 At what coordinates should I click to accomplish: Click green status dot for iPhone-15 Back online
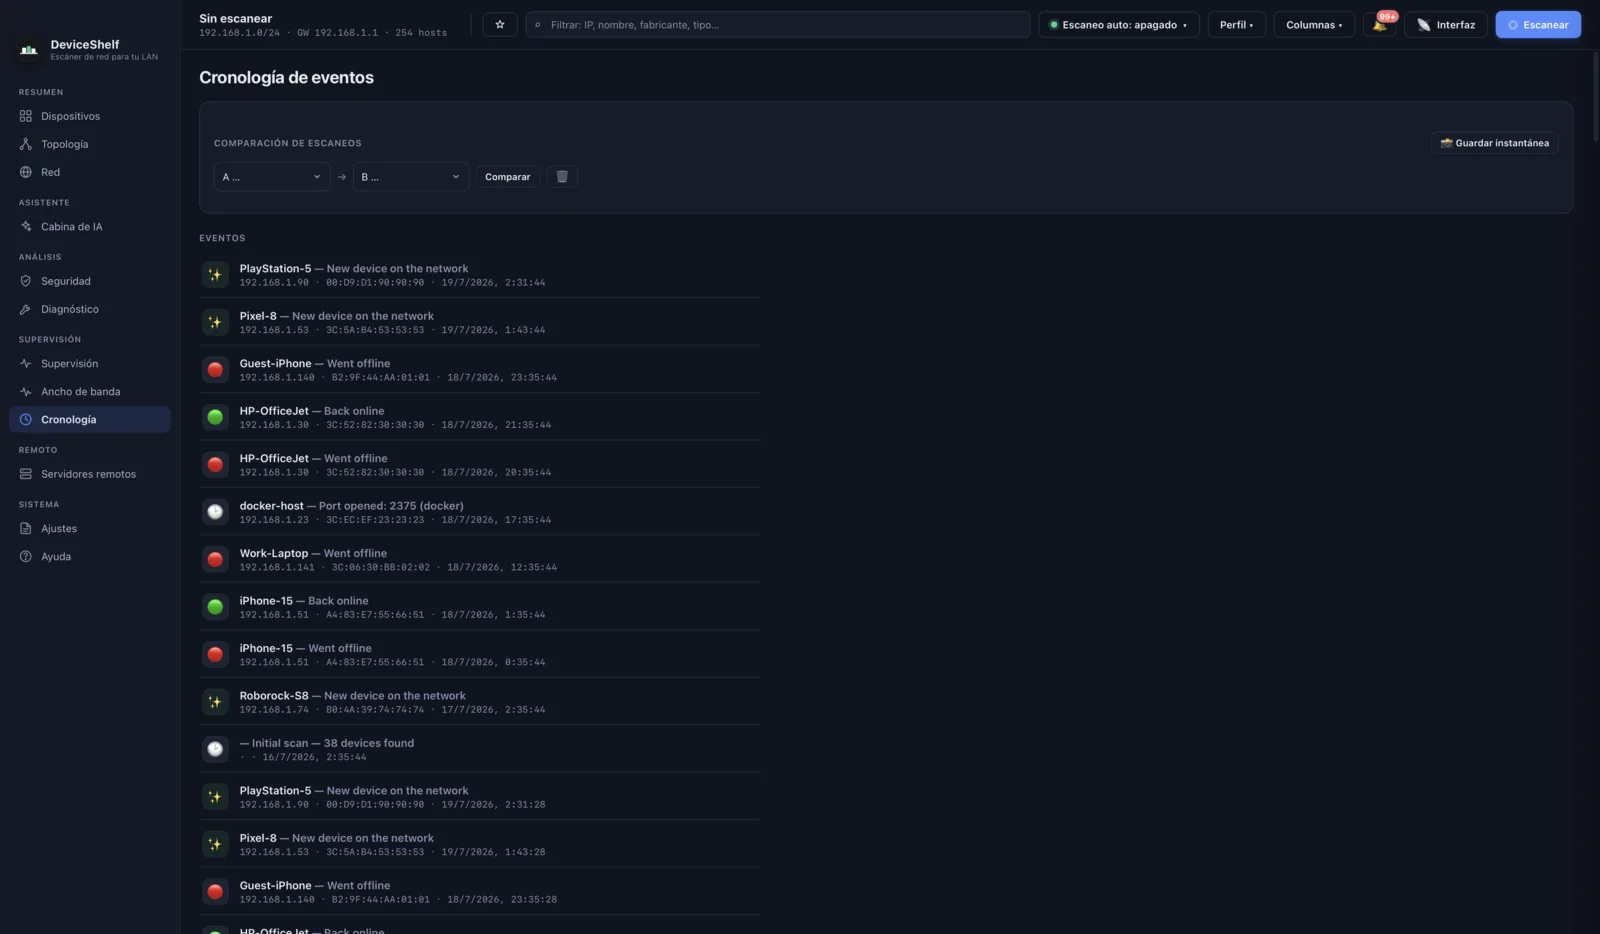215,607
